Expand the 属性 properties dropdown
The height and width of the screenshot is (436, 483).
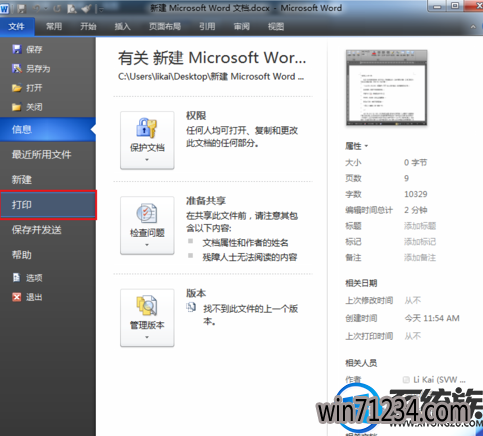(357, 146)
